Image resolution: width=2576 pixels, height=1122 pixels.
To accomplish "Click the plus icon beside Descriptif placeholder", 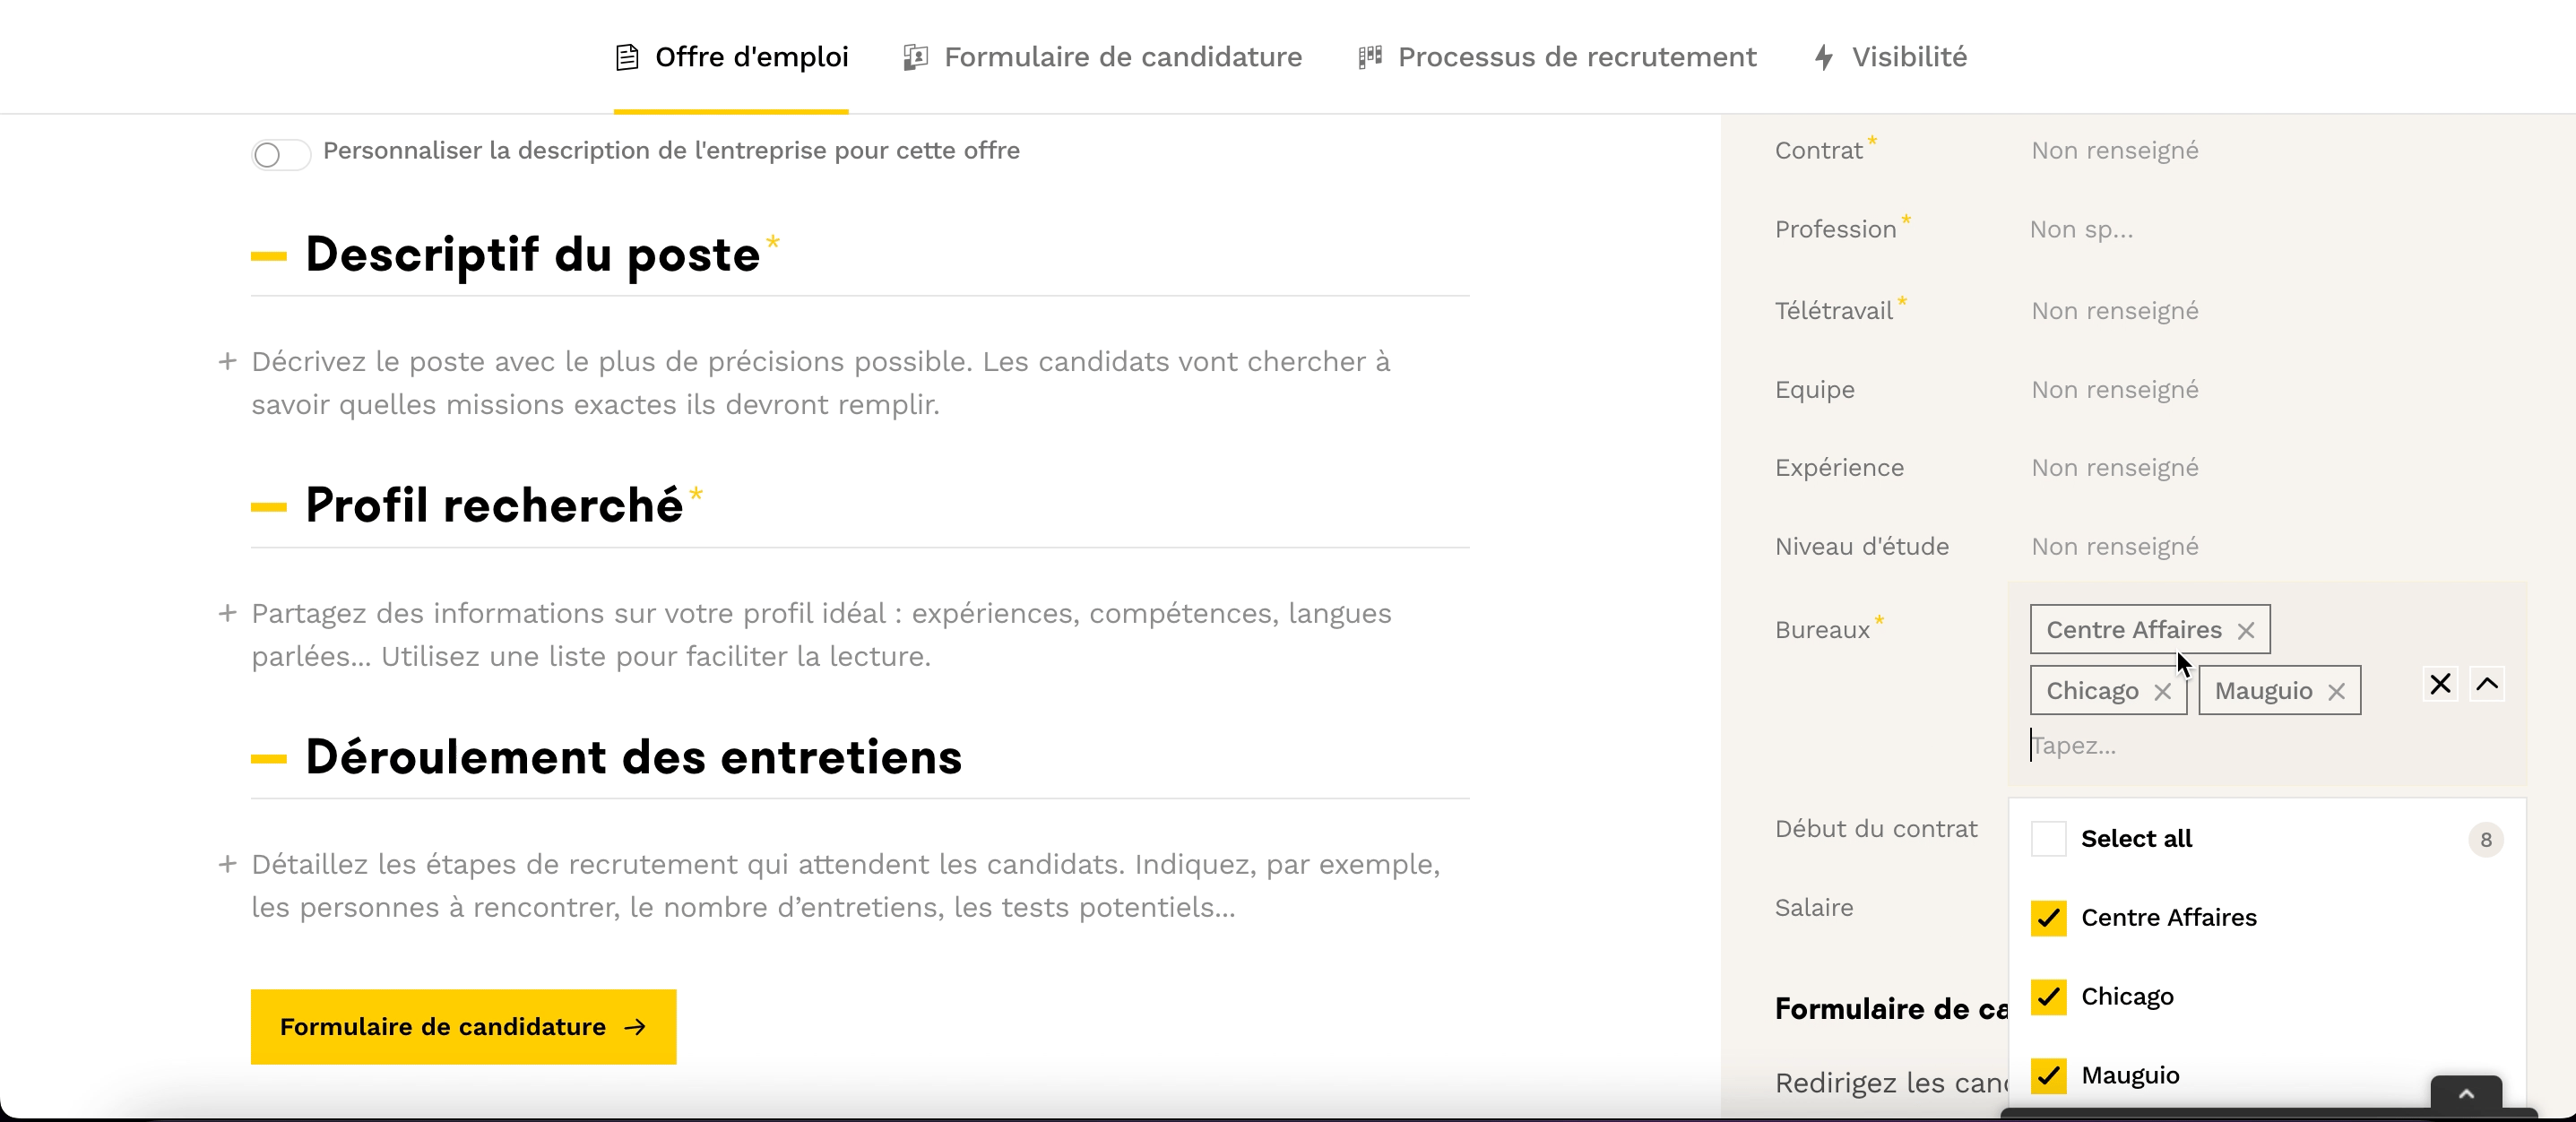I will click(228, 361).
